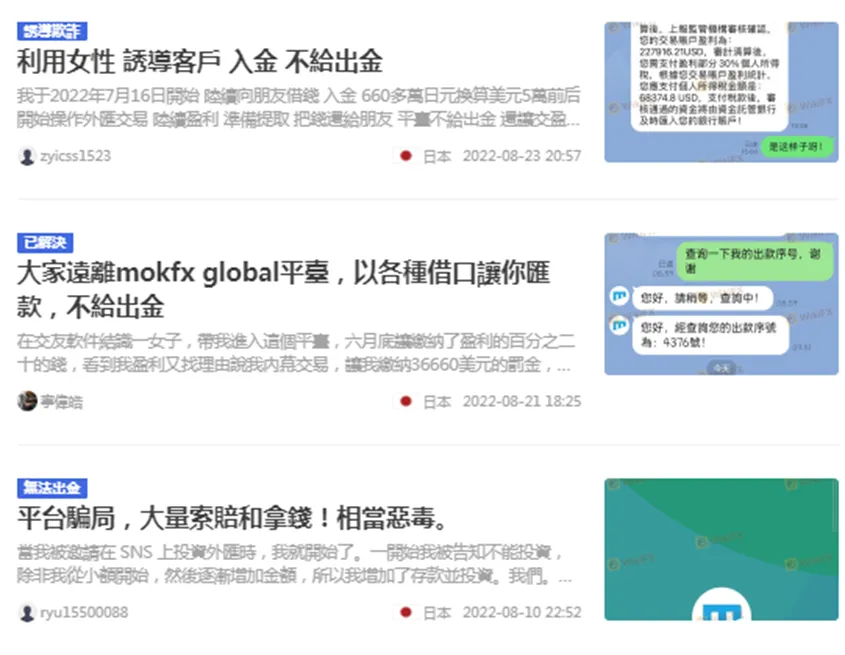Click the 已解決 tag
The width and height of the screenshot is (845, 655).
(45, 242)
